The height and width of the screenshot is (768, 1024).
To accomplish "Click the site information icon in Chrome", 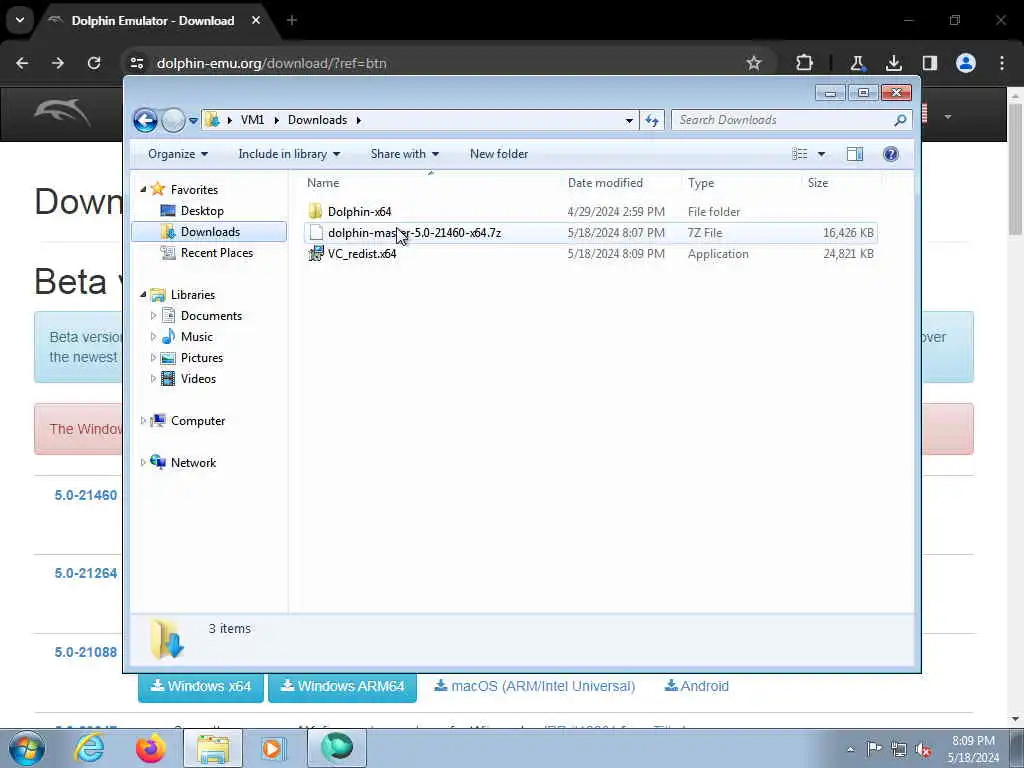I will tap(136, 63).
